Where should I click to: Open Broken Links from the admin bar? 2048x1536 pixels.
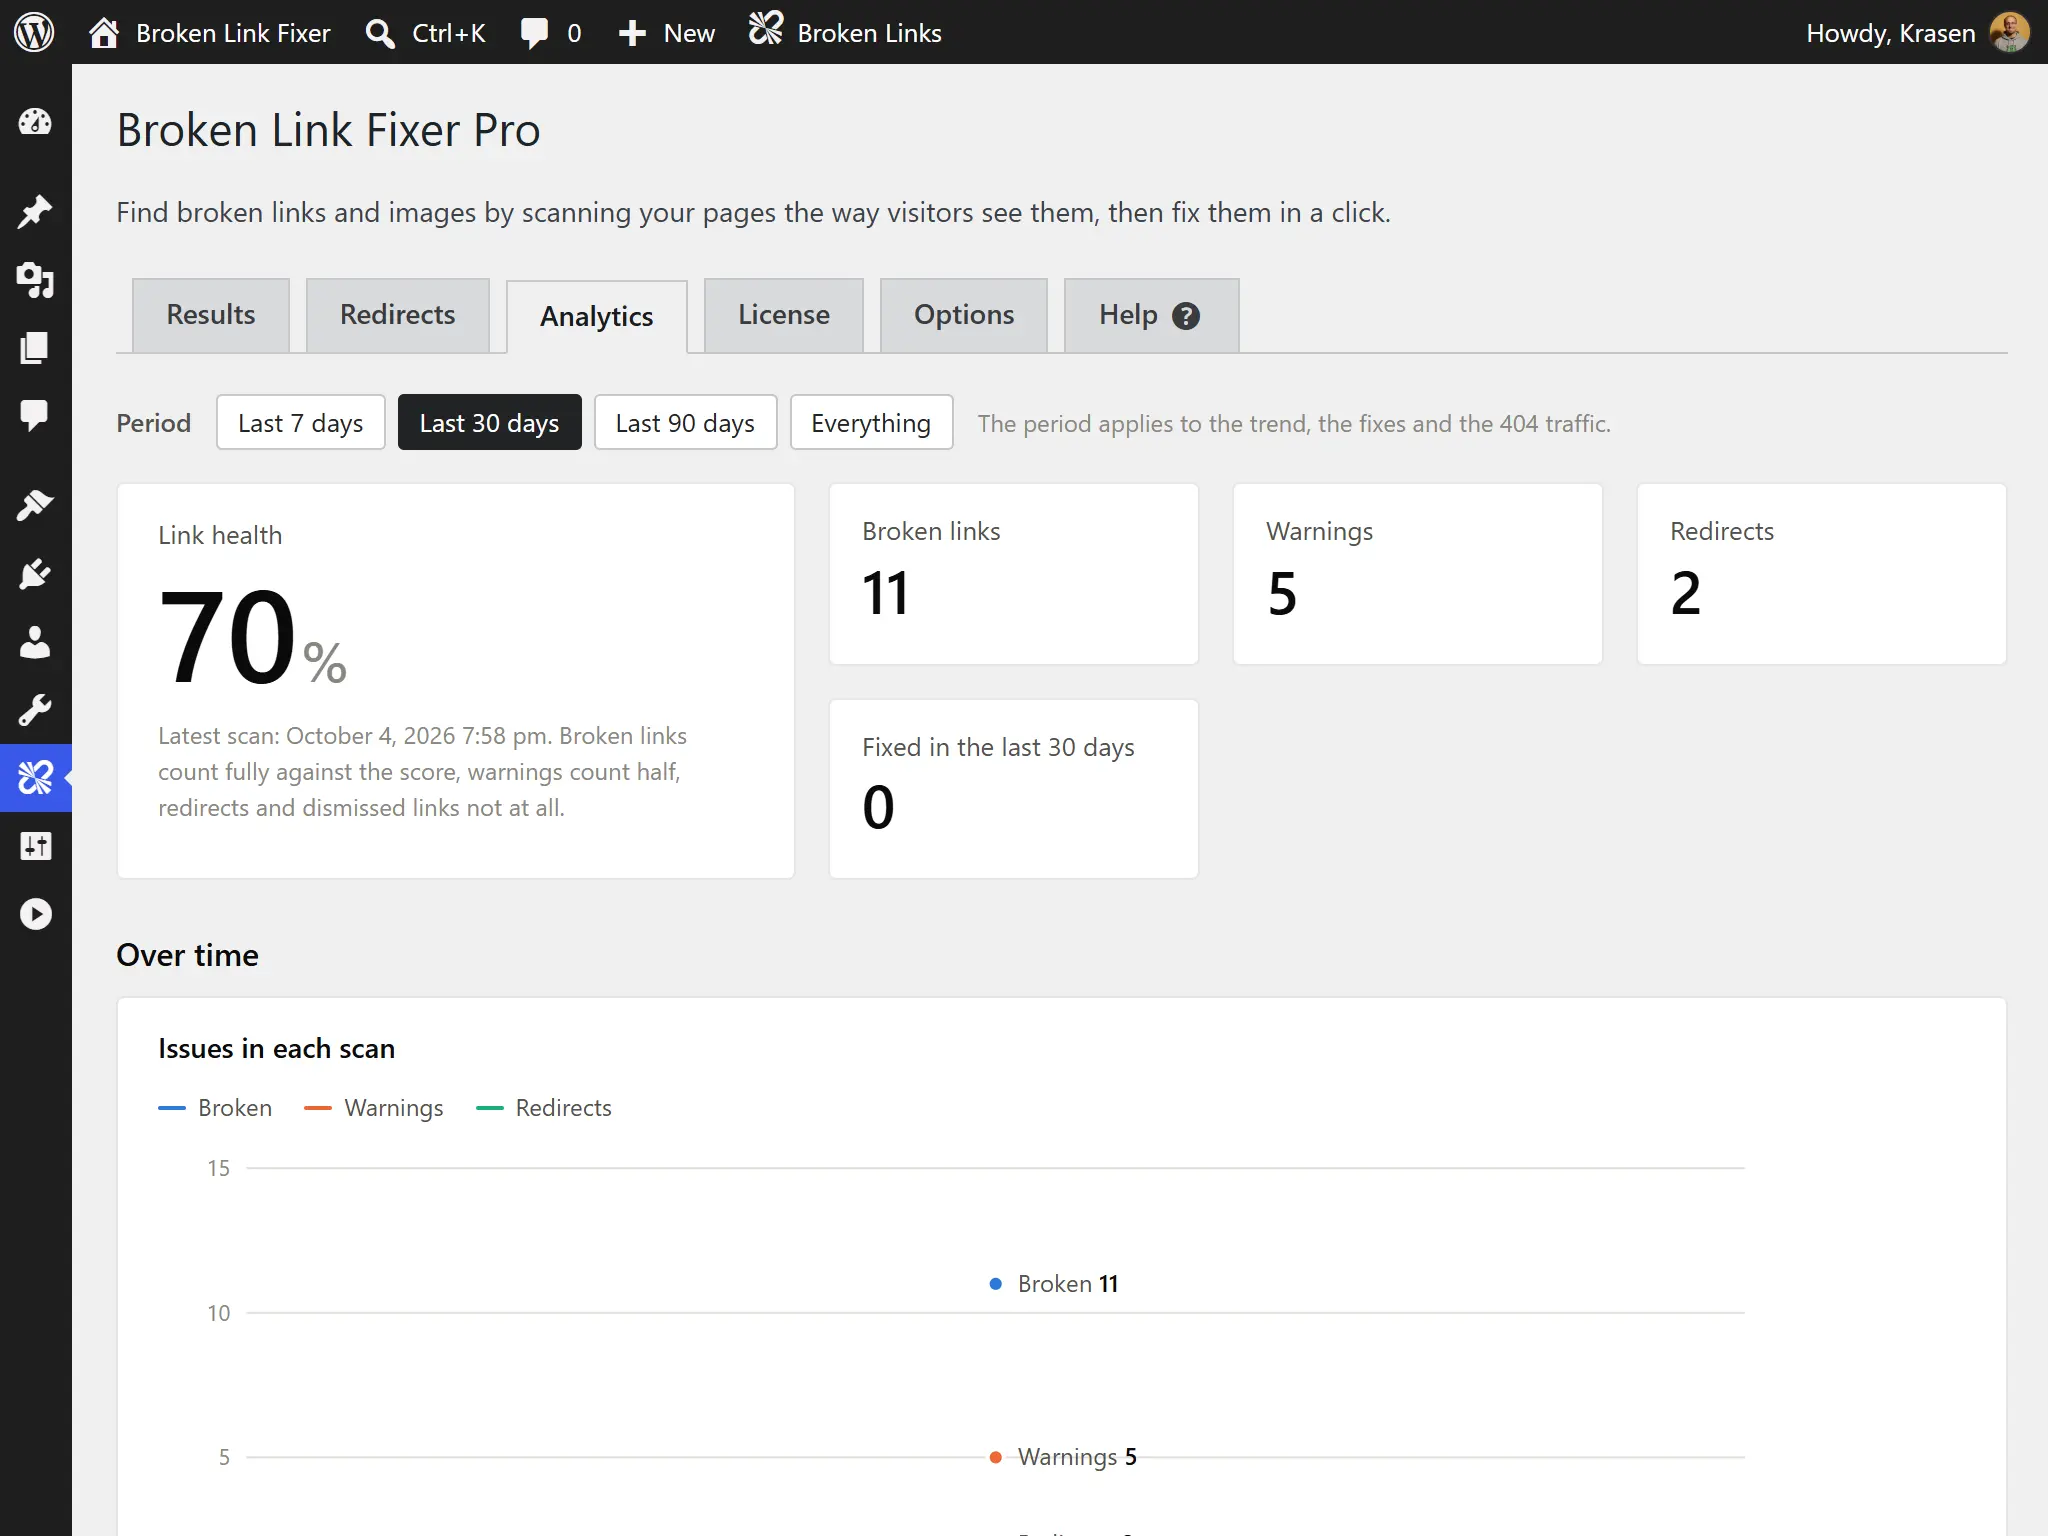[846, 33]
